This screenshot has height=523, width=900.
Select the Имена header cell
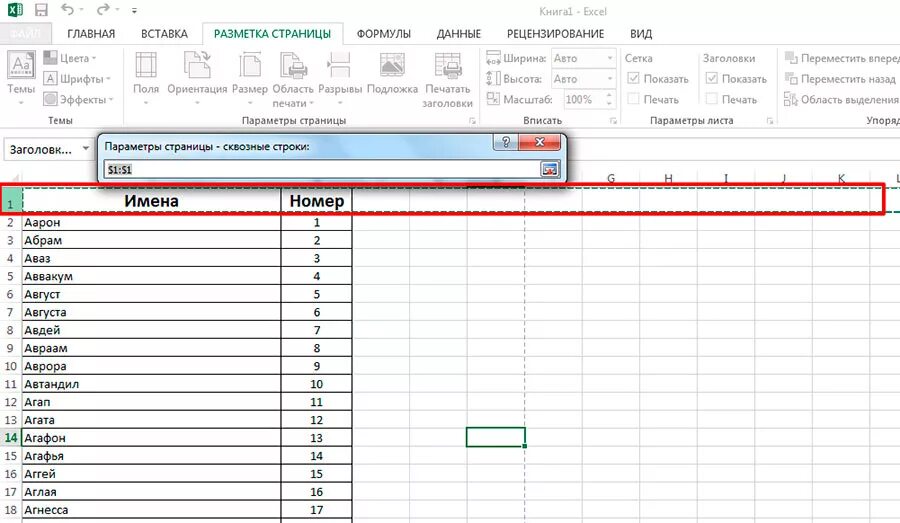click(152, 201)
